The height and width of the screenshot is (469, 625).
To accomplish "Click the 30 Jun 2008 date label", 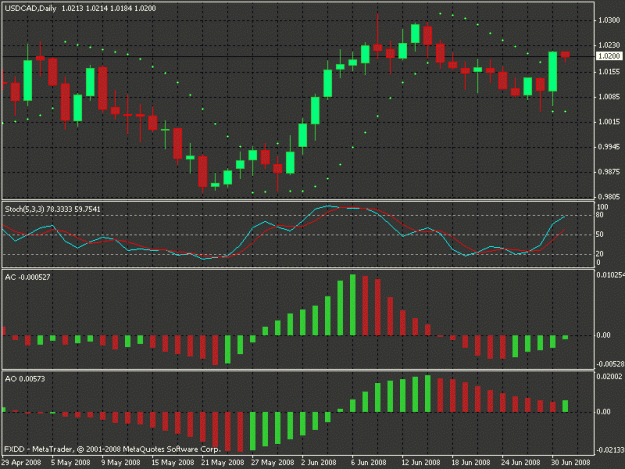I will (x=570, y=463).
